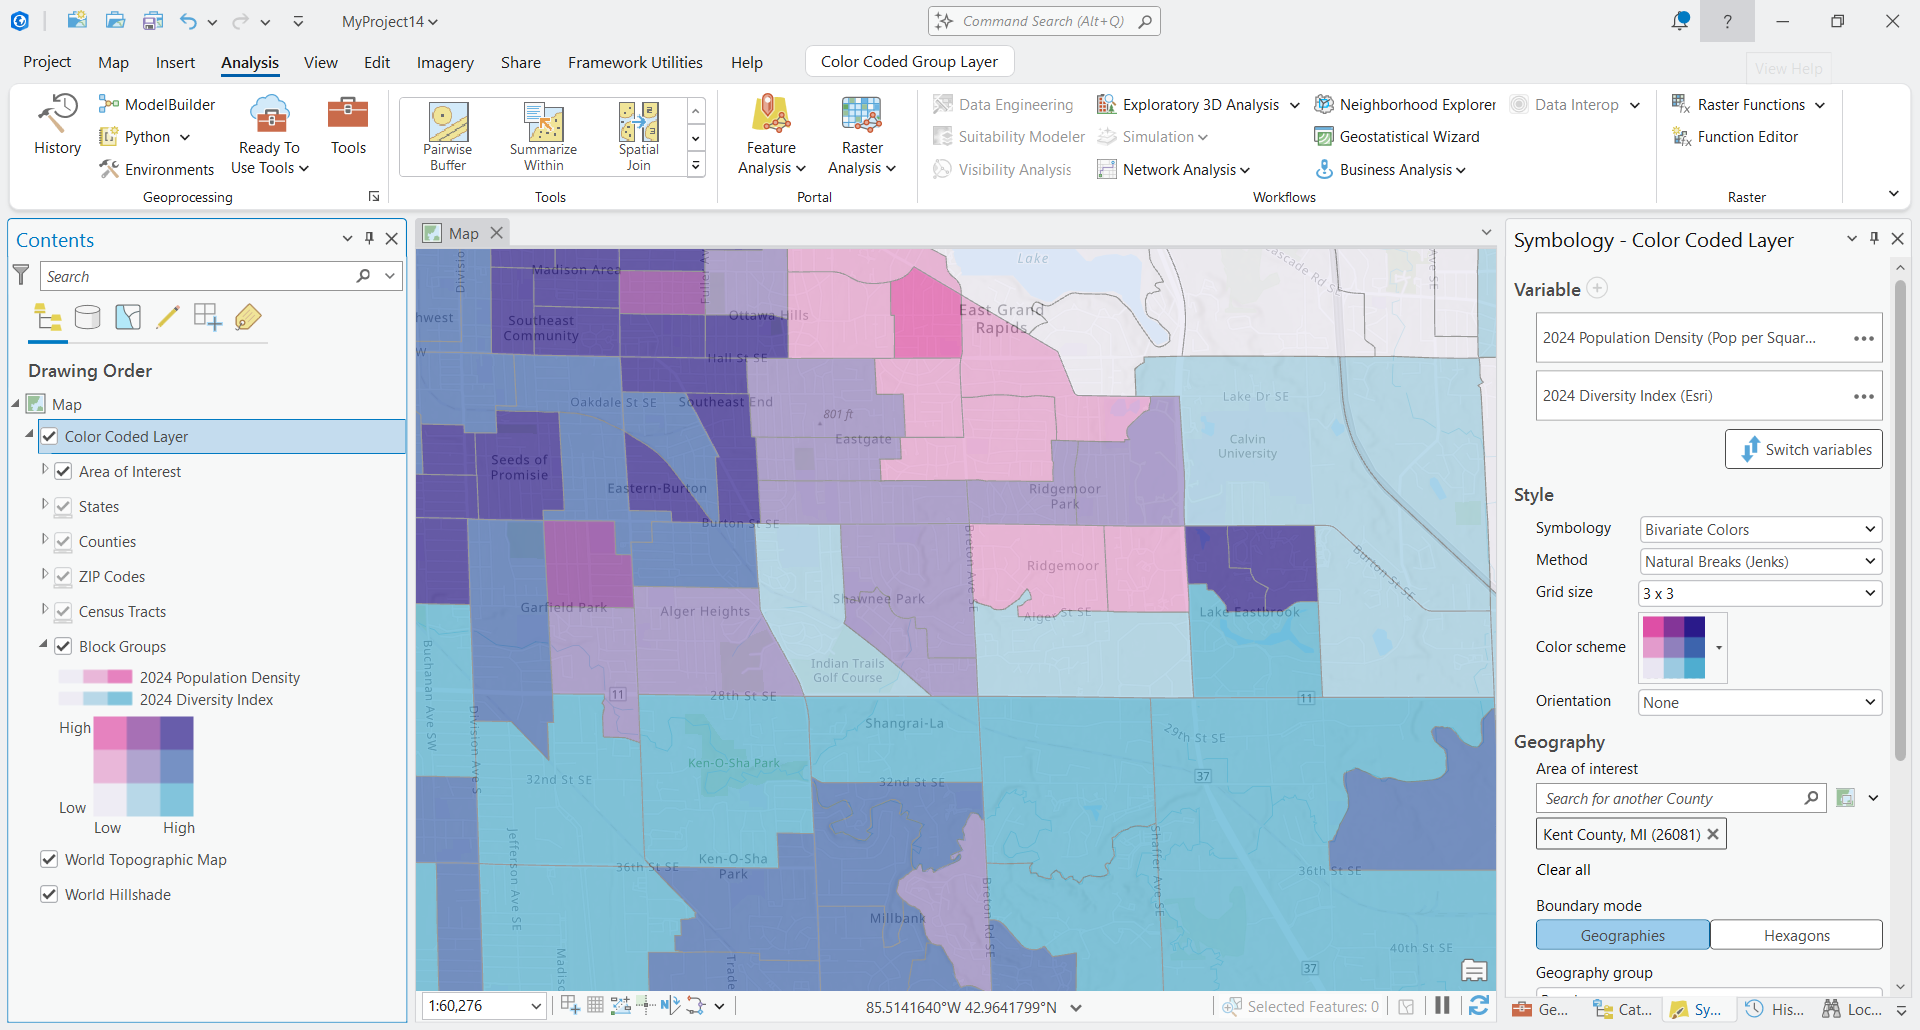This screenshot has height=1030, width=1920.
Task: Click the 2024 Population Density legend swatch
Action: (x=95, y=677)
